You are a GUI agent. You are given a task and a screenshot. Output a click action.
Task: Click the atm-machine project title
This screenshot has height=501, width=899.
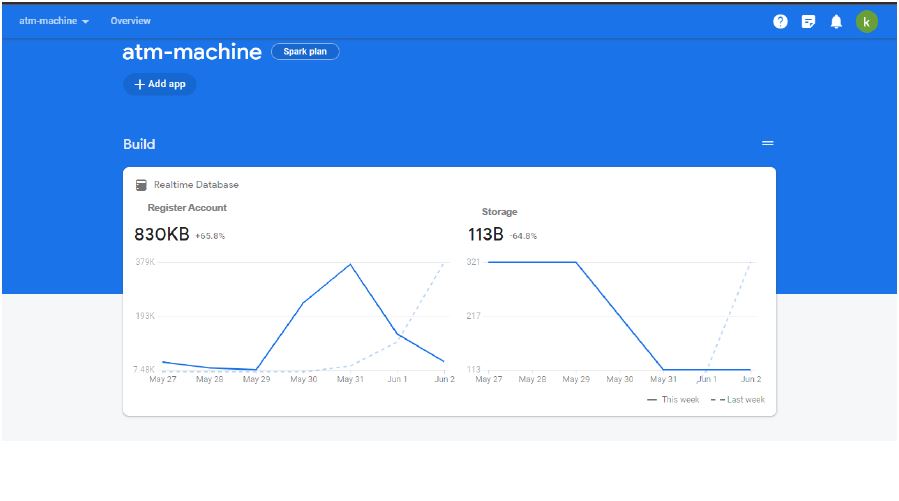(192, 52)
